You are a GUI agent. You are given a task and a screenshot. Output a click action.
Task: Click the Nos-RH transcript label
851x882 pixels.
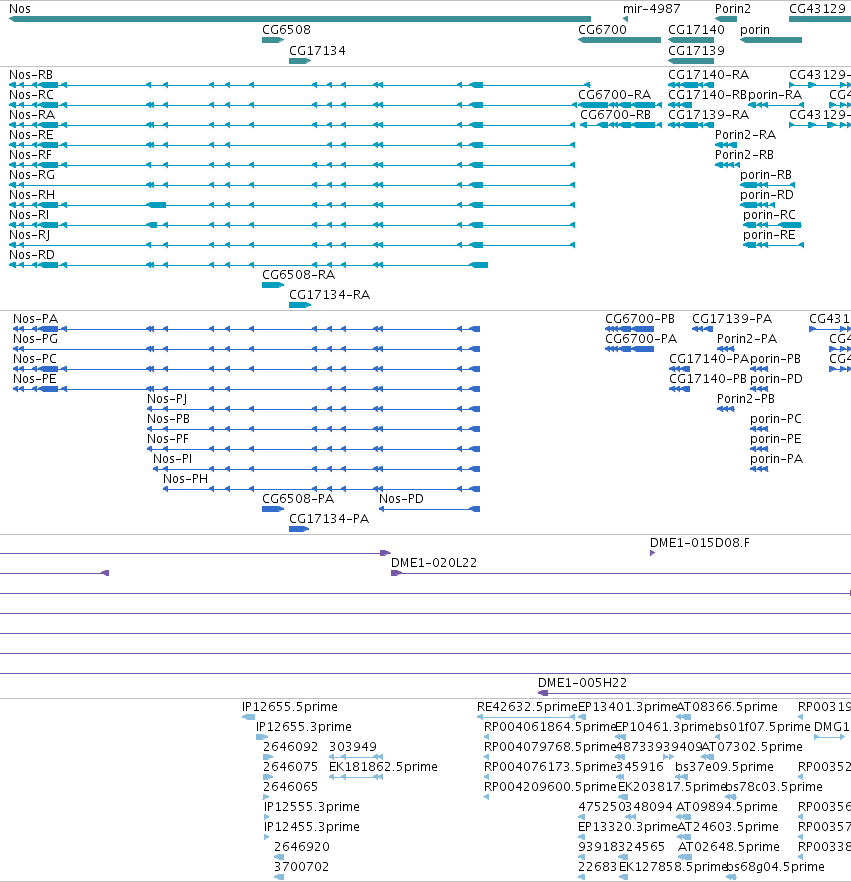click(32, 195)
